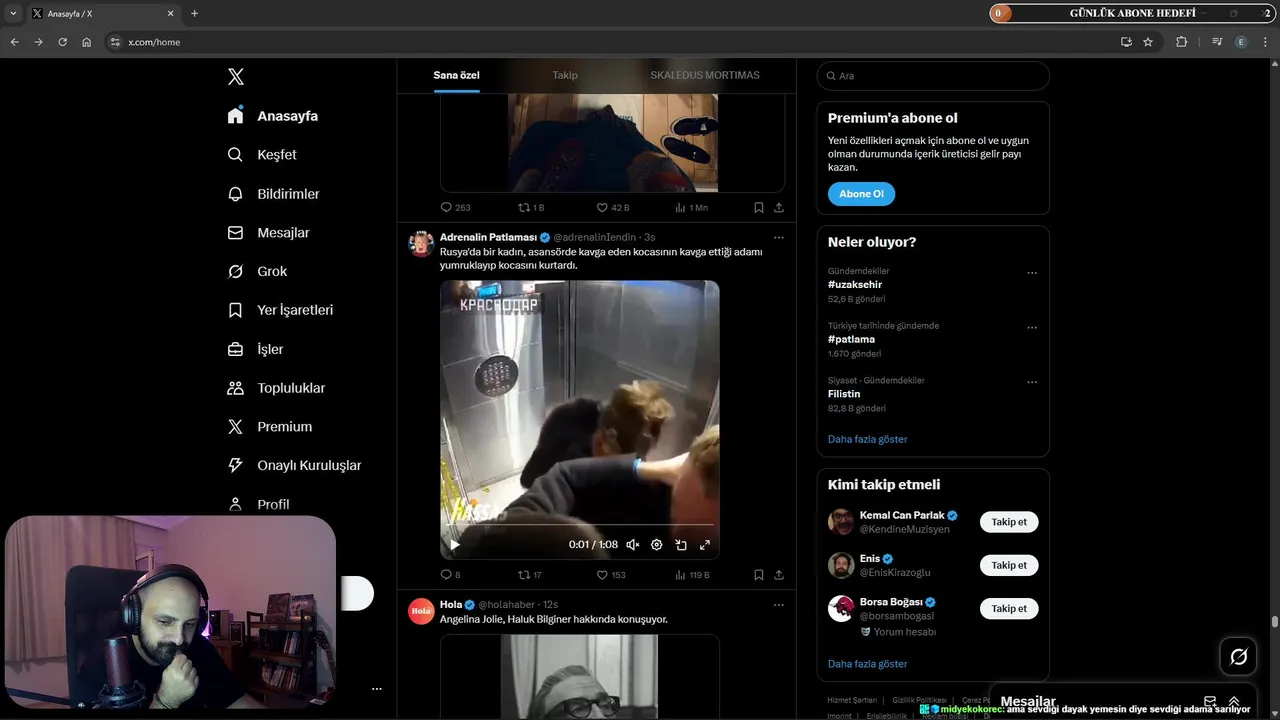Click the X logo in the sidebar
This screenshot has width=1280, height=720.
tap(235, 77)
